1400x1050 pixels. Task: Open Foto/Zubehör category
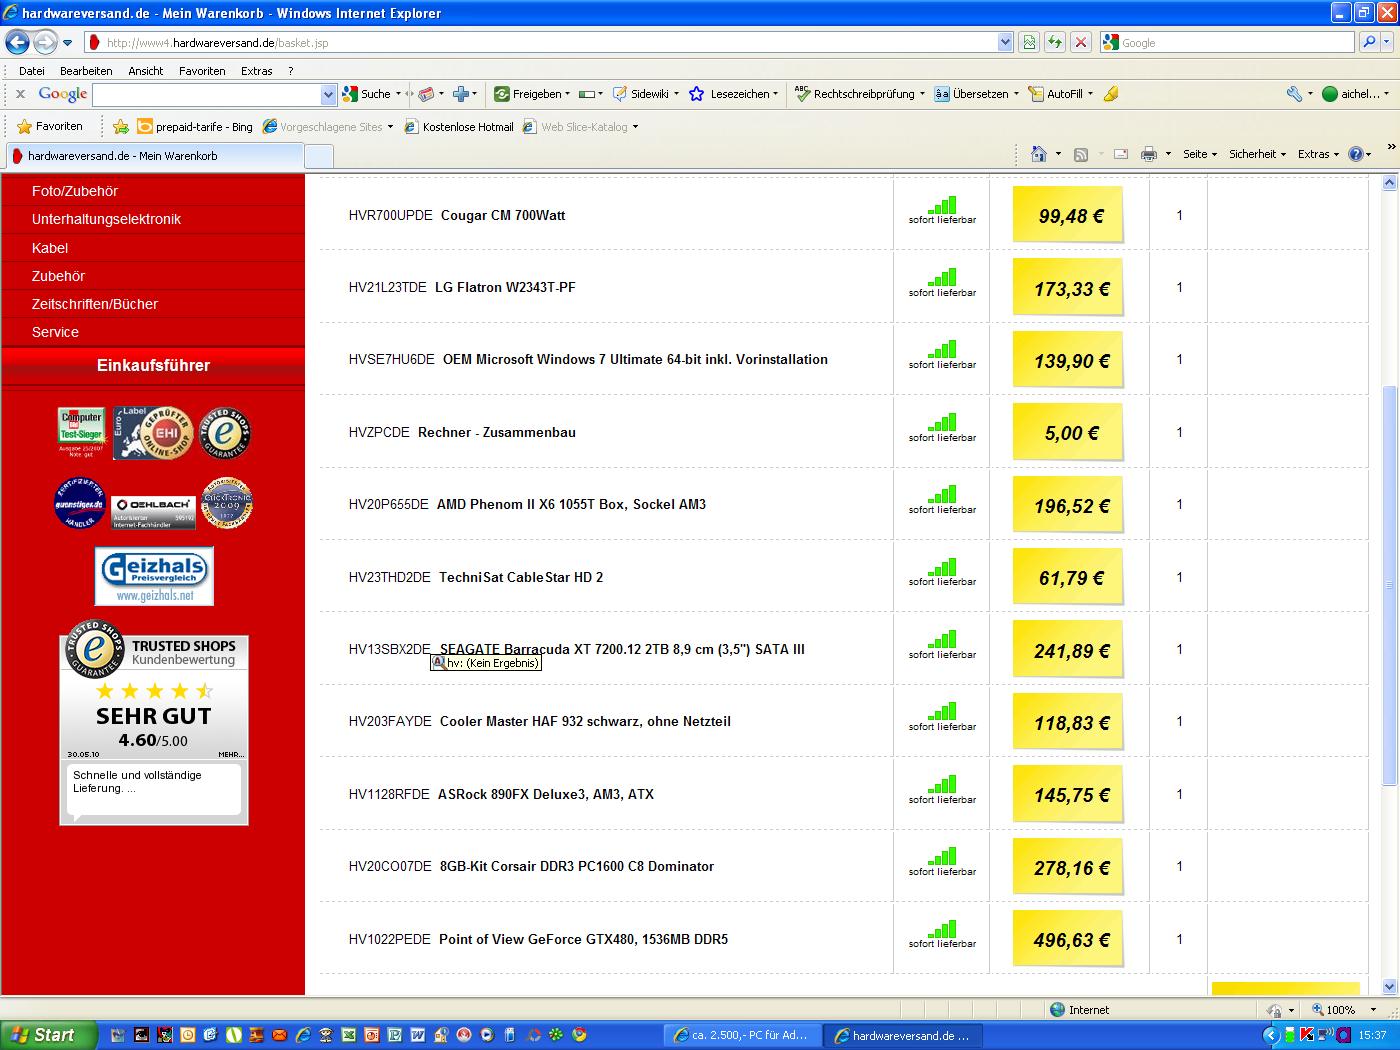(x=75, y=191)
